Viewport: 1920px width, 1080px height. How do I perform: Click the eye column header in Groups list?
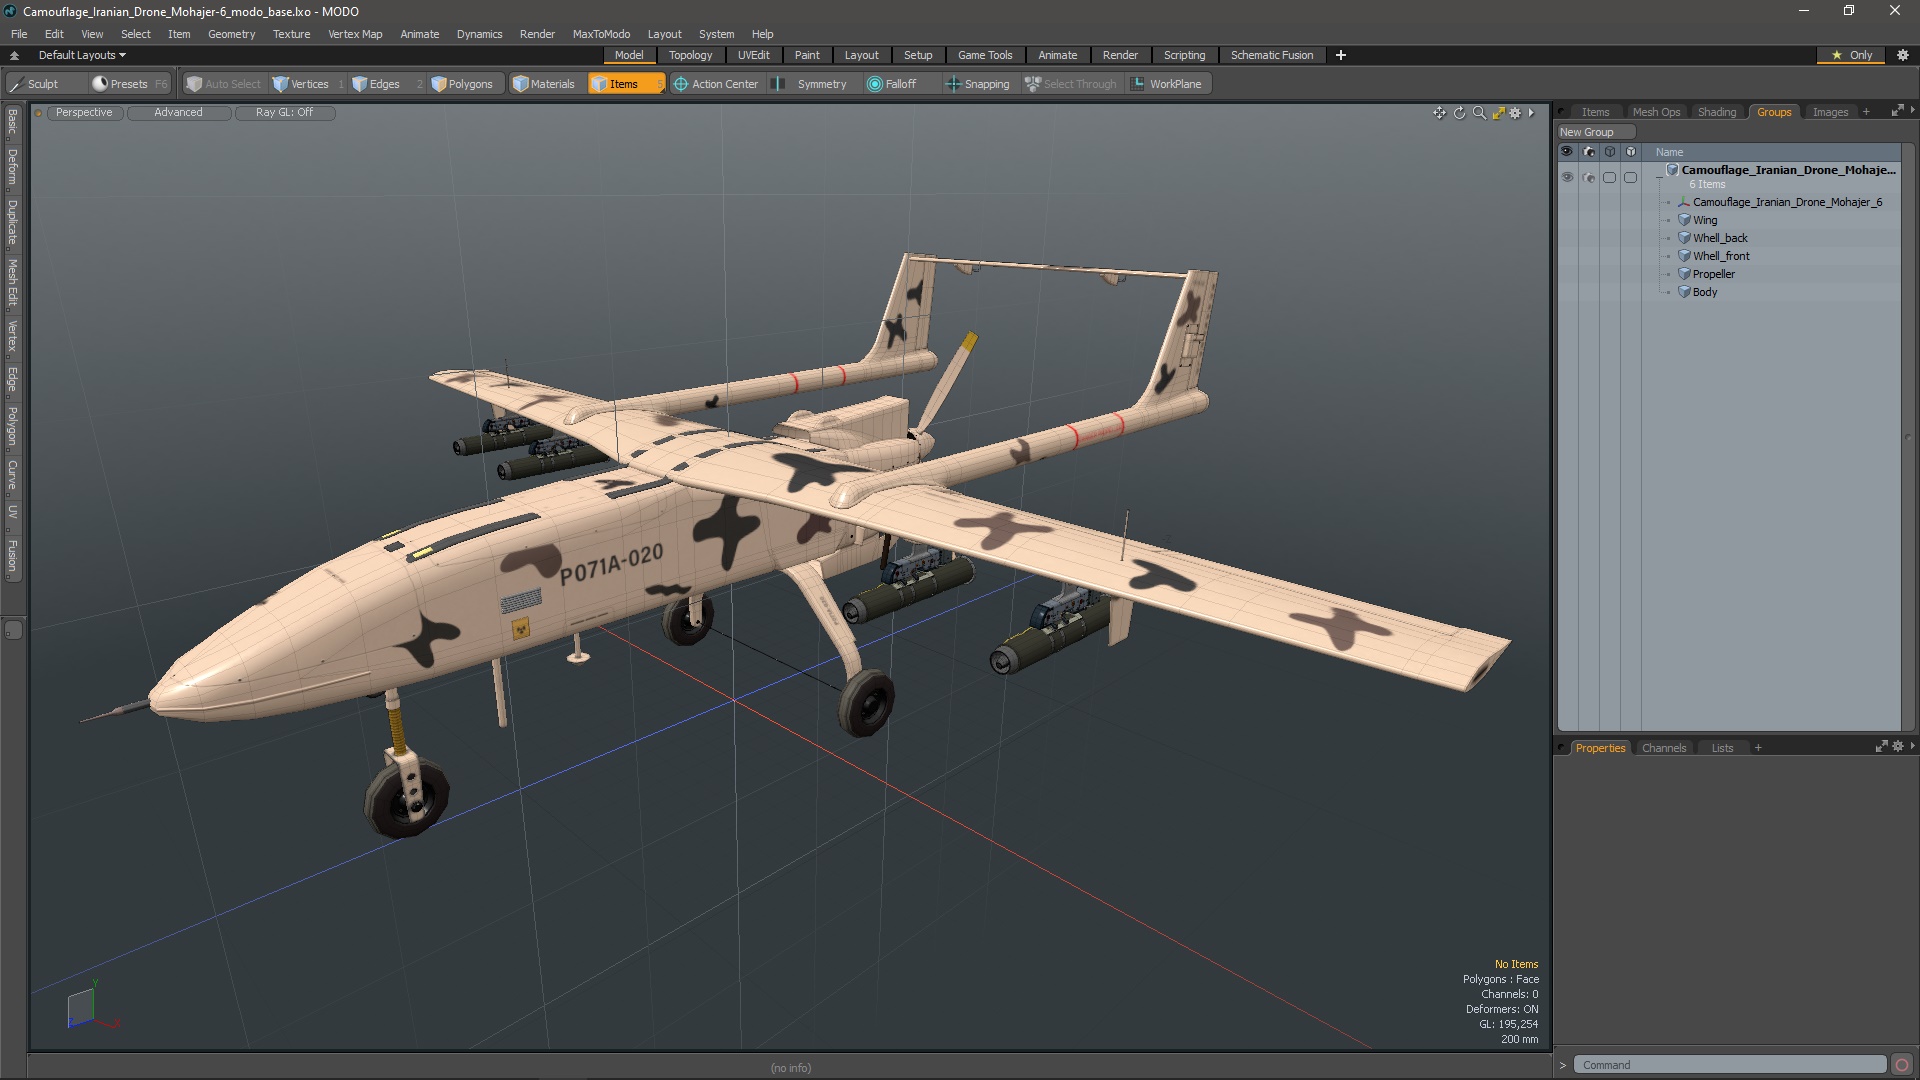[1567, 152]
